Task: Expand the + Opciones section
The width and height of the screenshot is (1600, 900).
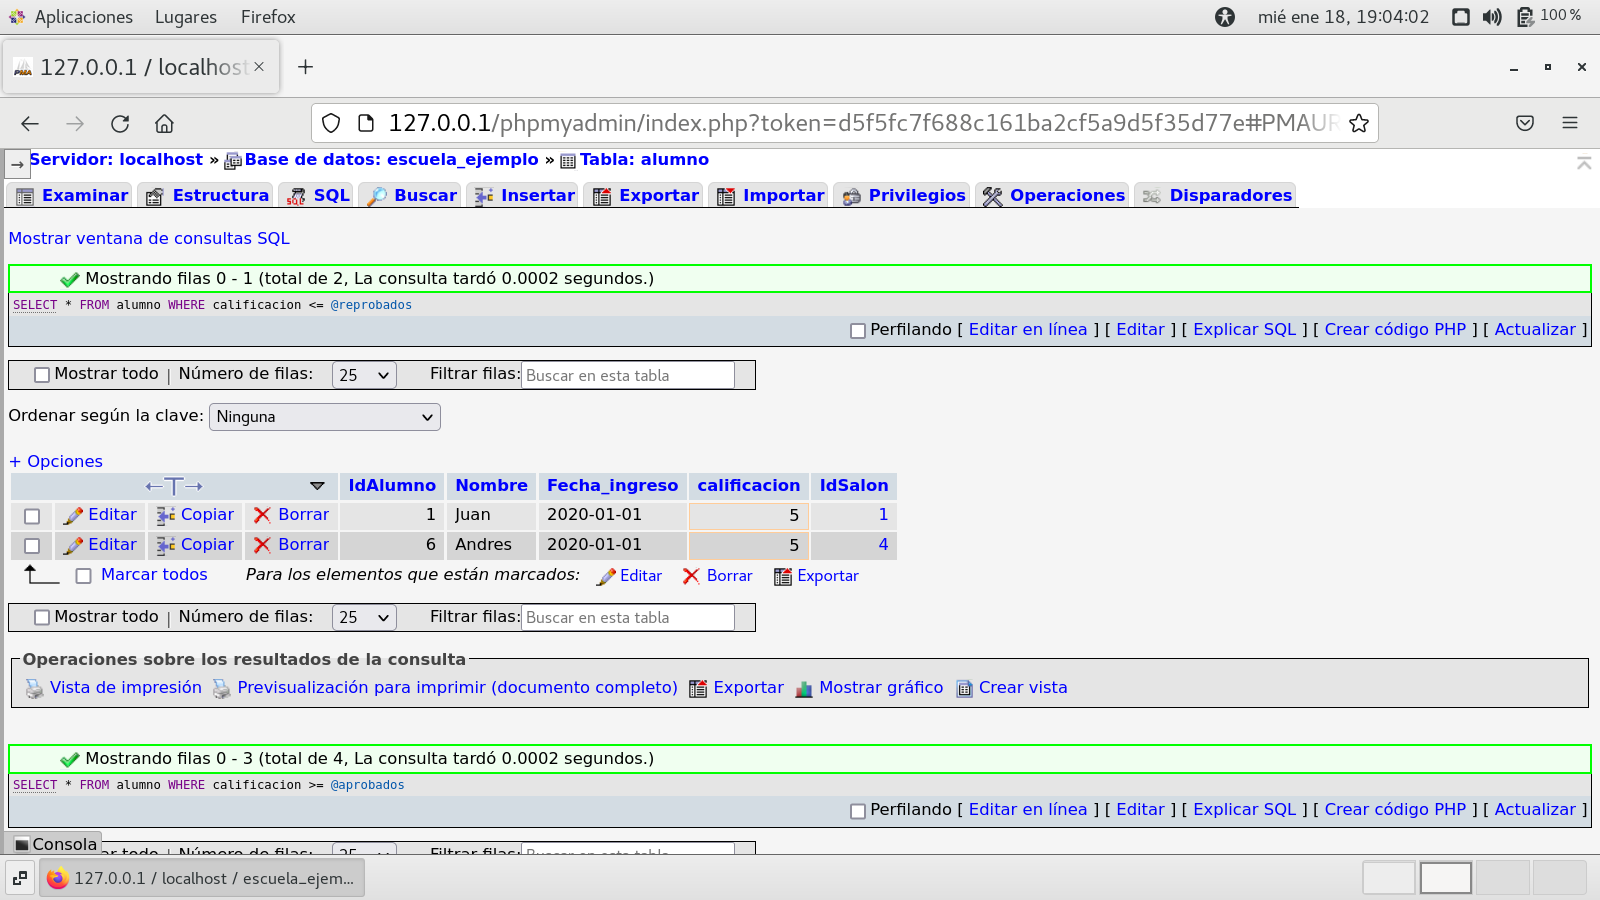Action: tap(56, 461)
